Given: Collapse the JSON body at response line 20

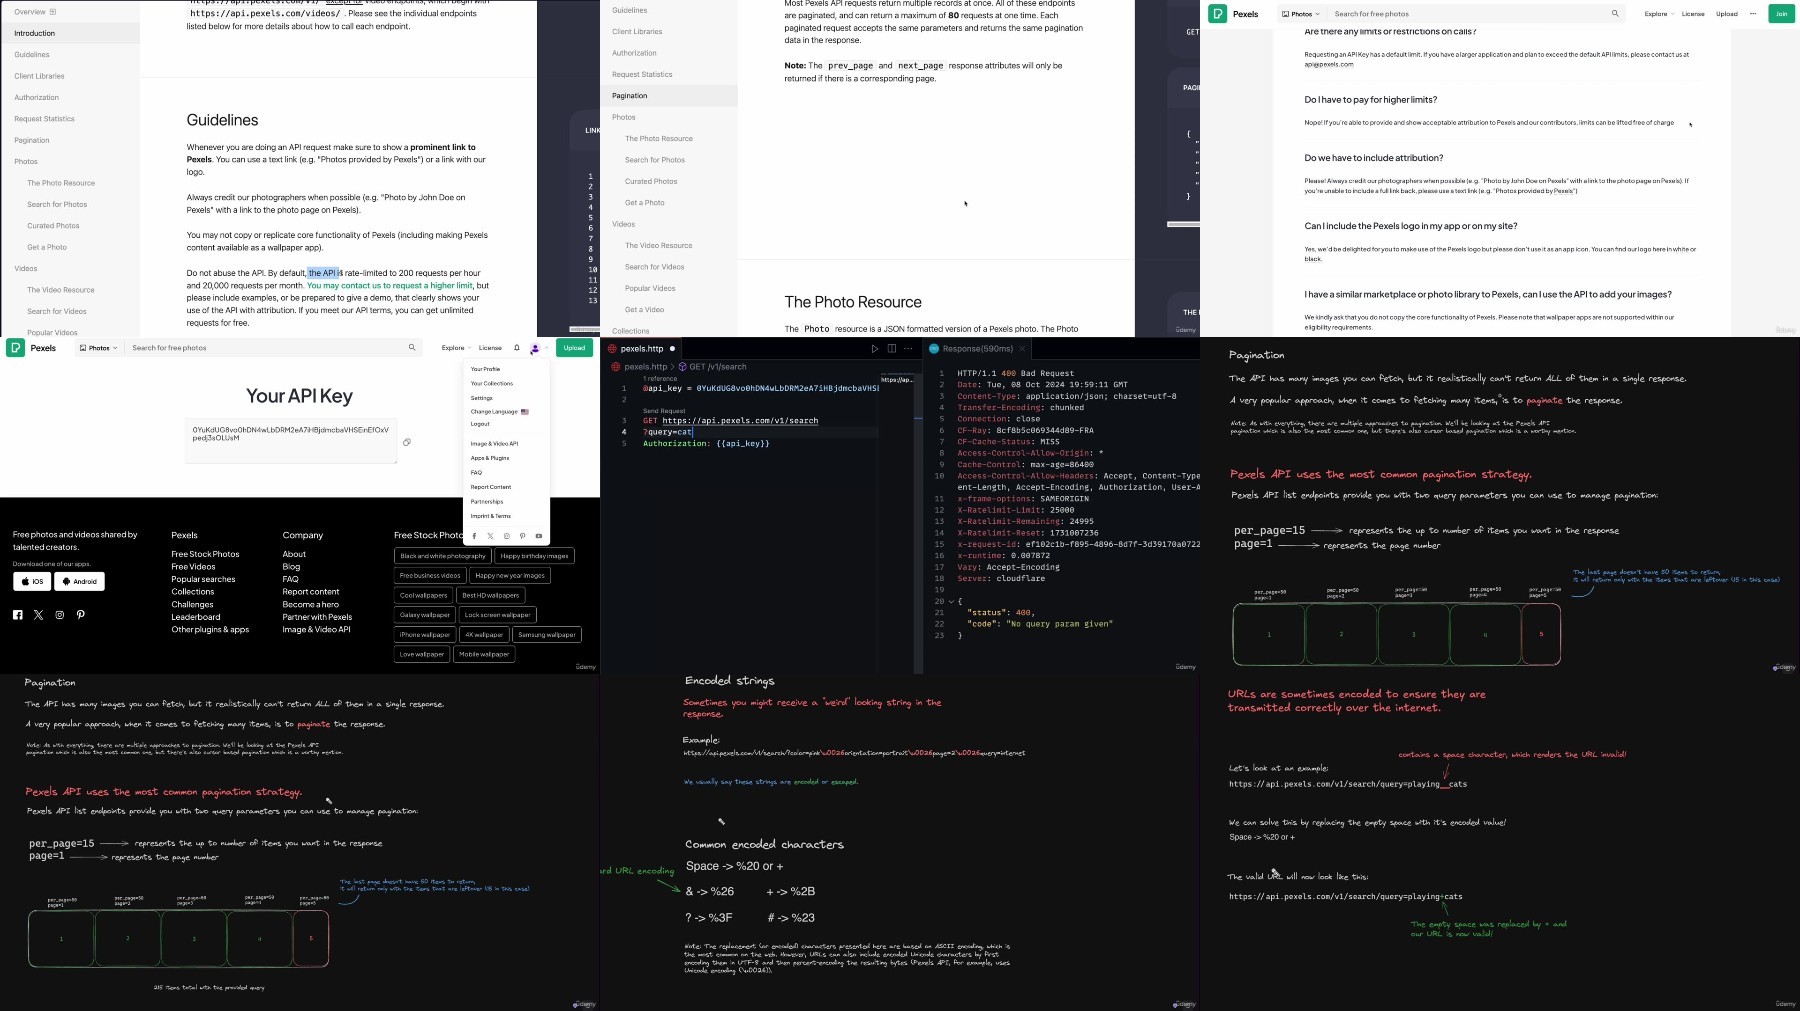Looking at the screenshot, I should click(x=952, y=601).
